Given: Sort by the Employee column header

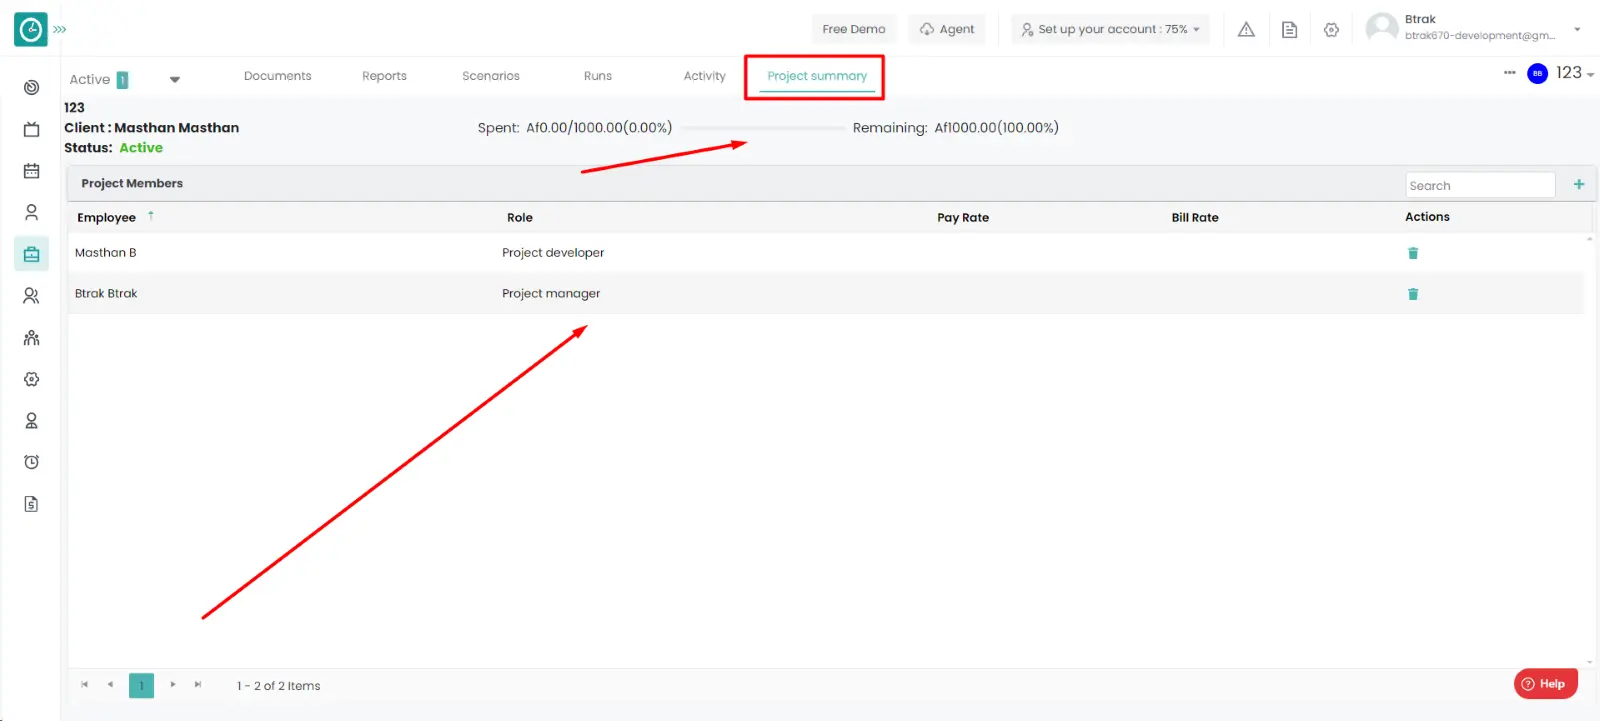Looking at the screenshot, I should [107, 218].
